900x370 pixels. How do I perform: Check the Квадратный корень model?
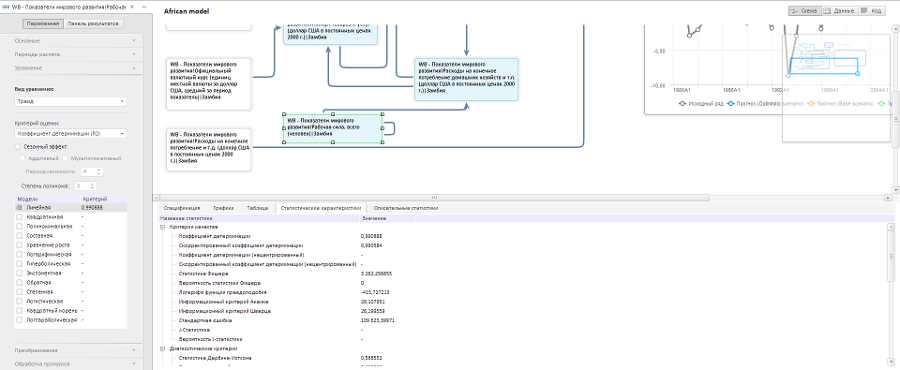20,310
